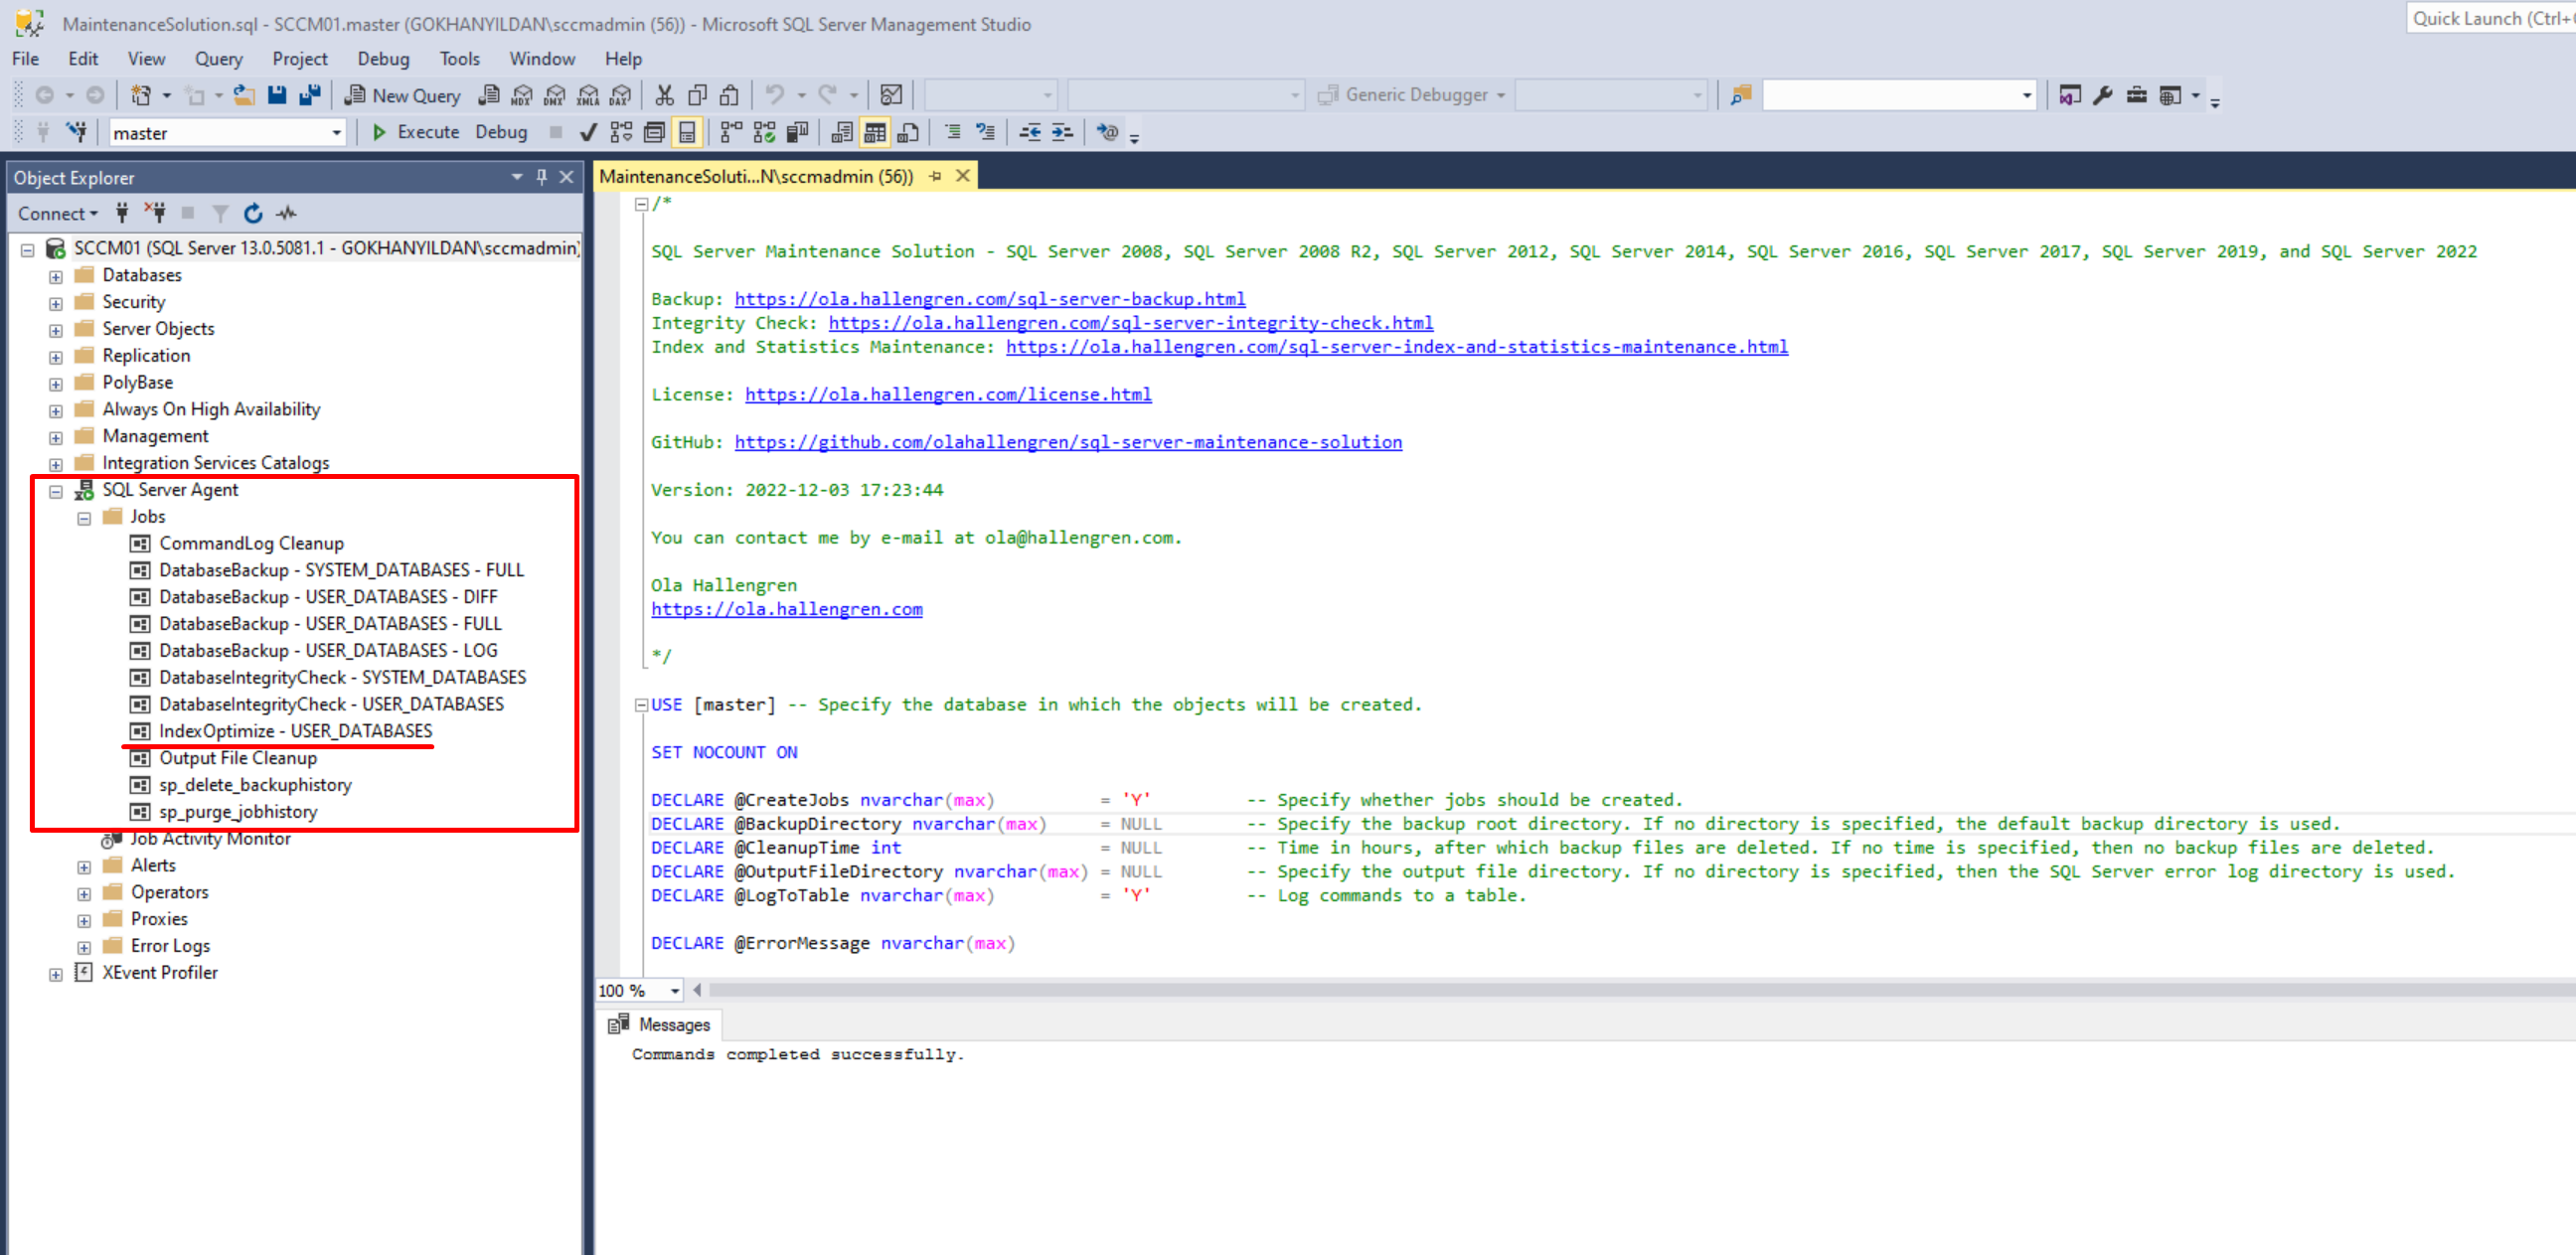Toggle Include Client Statistics
The height and width of the screenshot is (1255, 2576).
point(797,132)
